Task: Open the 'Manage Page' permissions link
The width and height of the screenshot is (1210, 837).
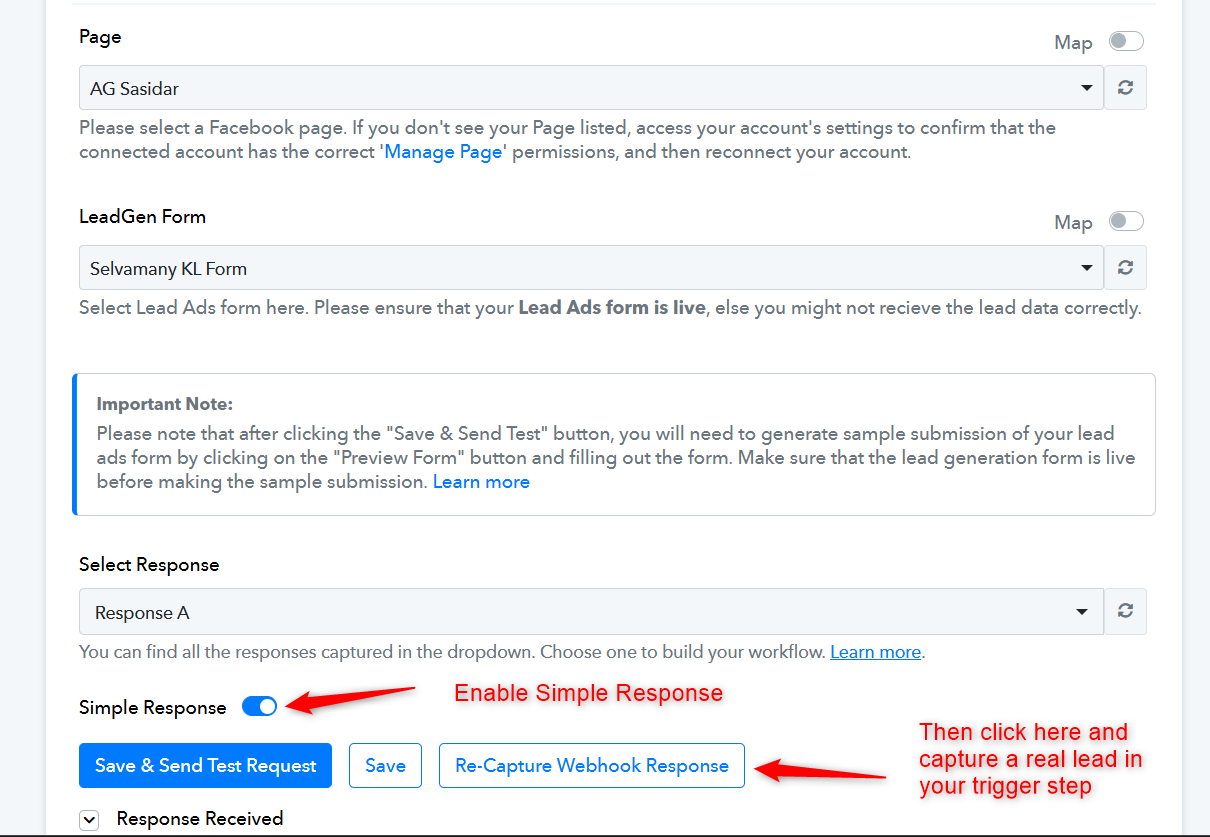Action: pyautogui.click(x=443, y=153)
